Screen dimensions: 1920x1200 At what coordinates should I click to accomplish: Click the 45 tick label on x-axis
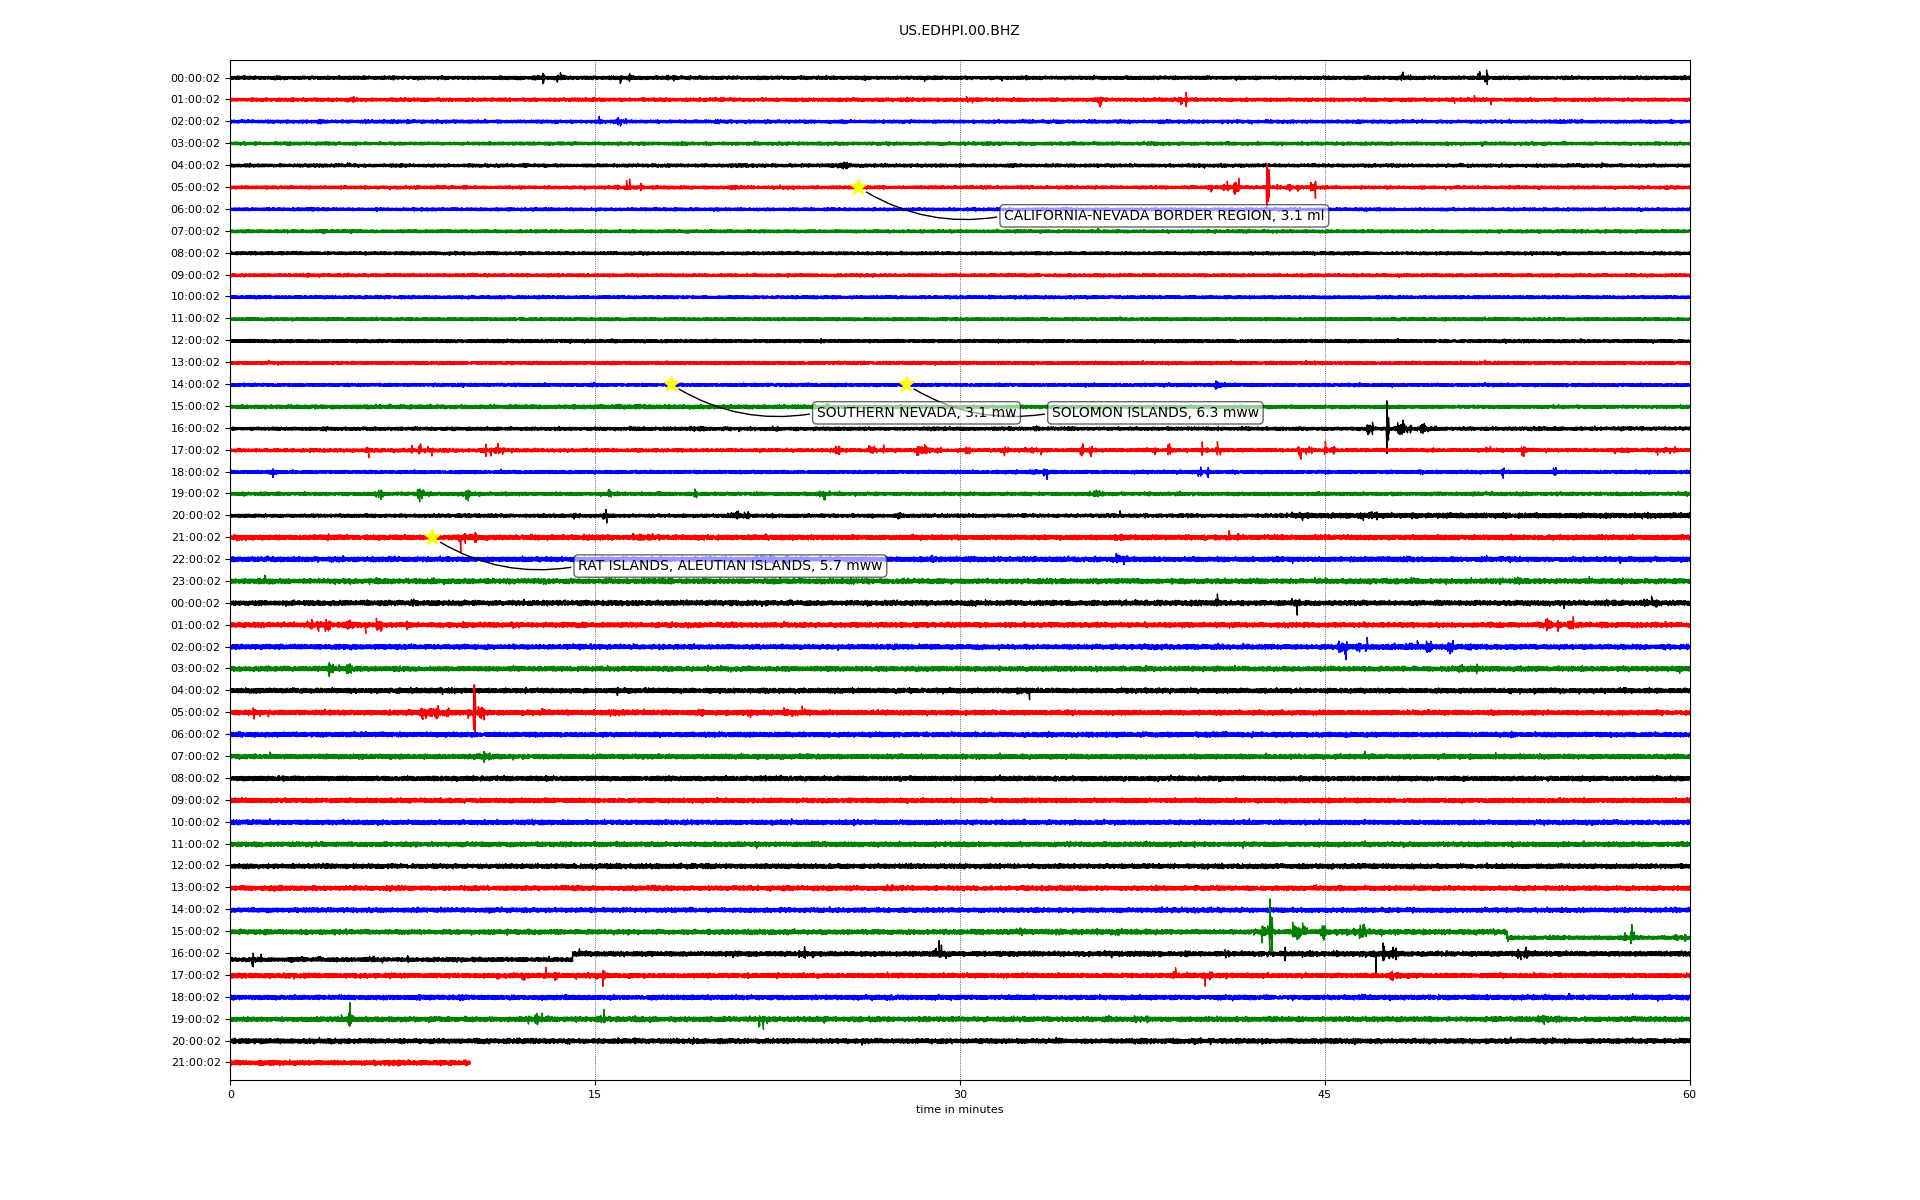(x=1325, y=1094)
